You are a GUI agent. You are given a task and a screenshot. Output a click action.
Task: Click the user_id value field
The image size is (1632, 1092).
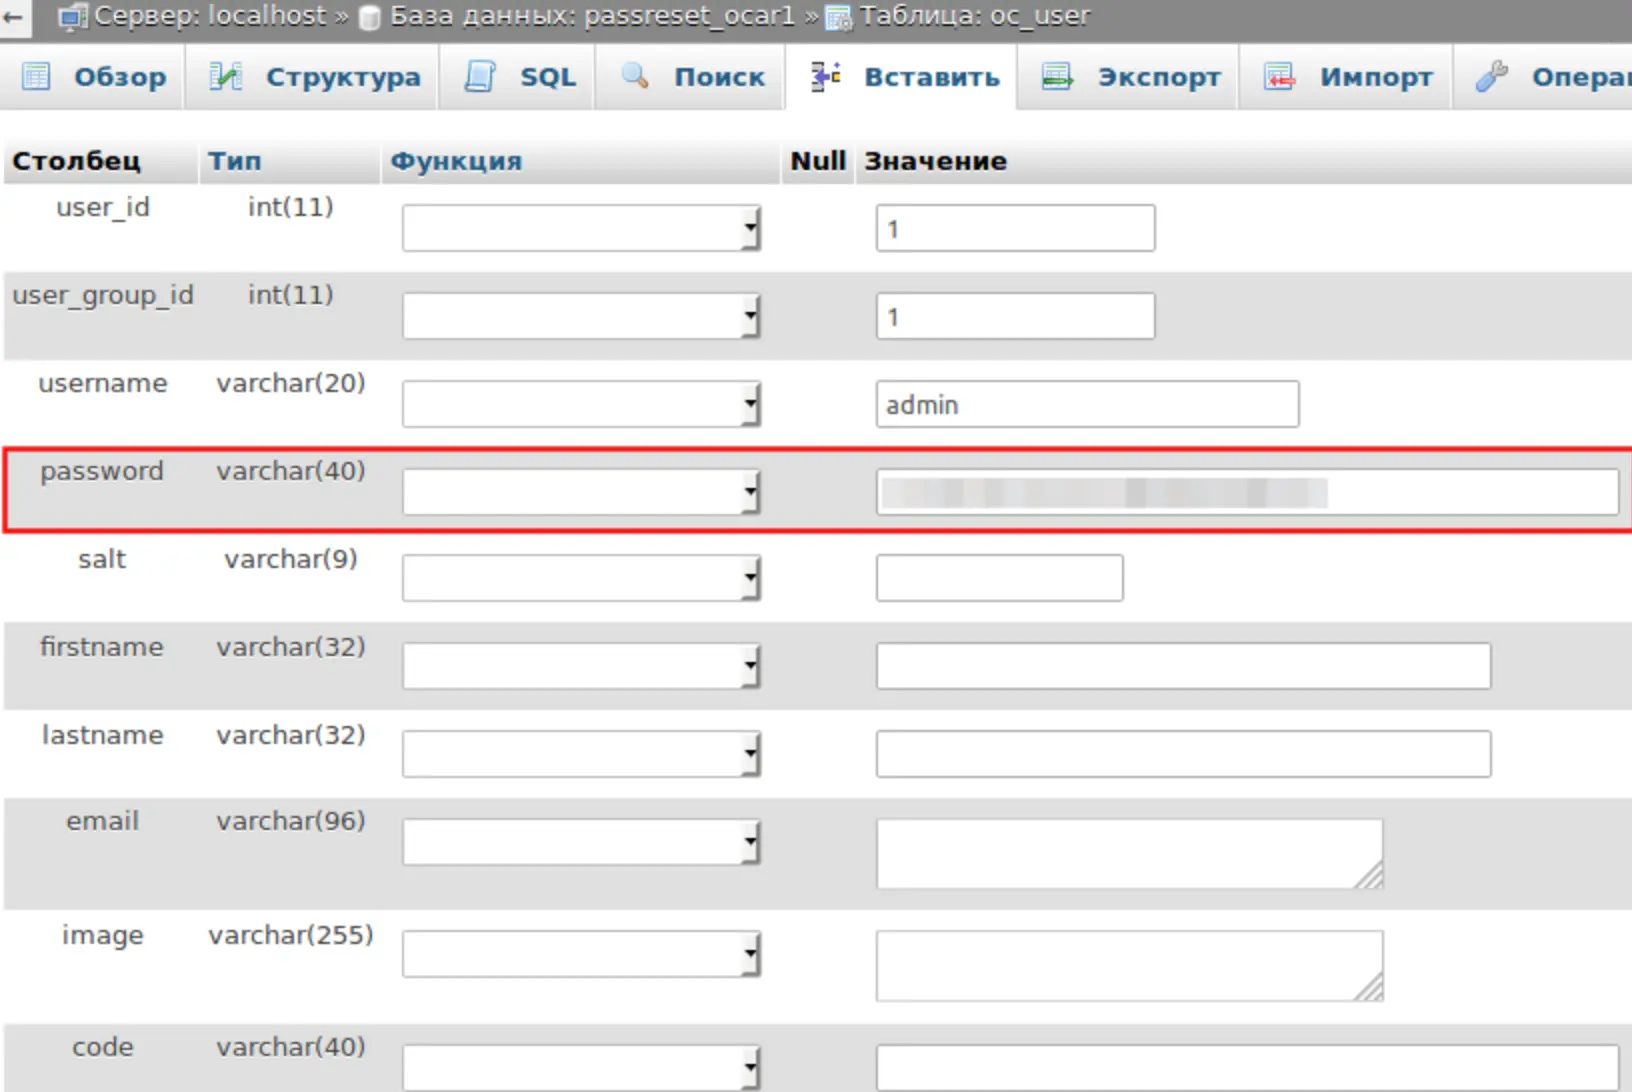1015,228
